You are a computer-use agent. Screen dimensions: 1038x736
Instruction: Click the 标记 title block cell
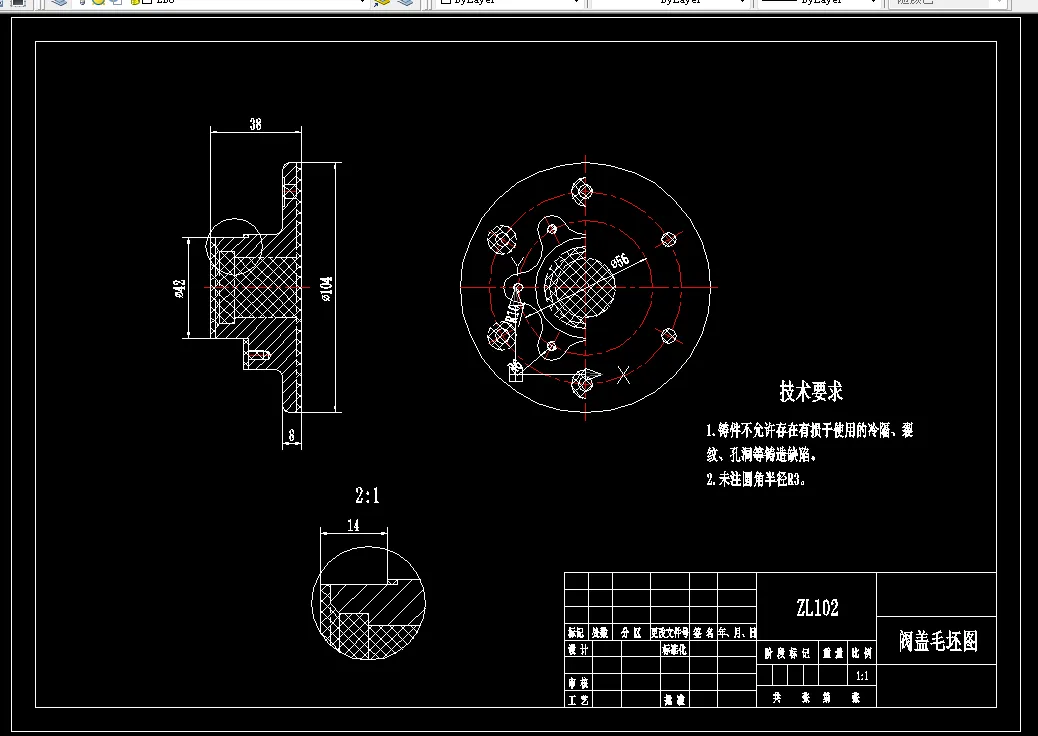pyautogui.click(x=576, y=633)
